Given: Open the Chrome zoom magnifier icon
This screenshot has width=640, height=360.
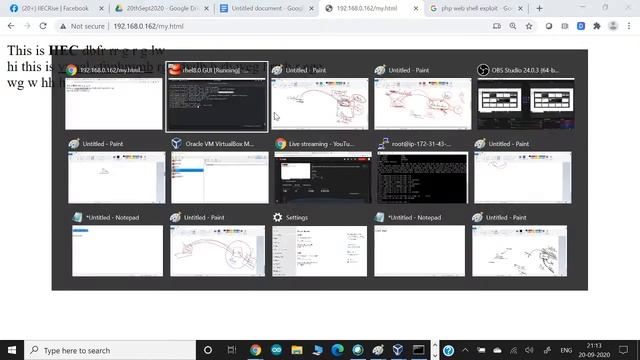Looking at the screenshot, I should click(513, 26).
